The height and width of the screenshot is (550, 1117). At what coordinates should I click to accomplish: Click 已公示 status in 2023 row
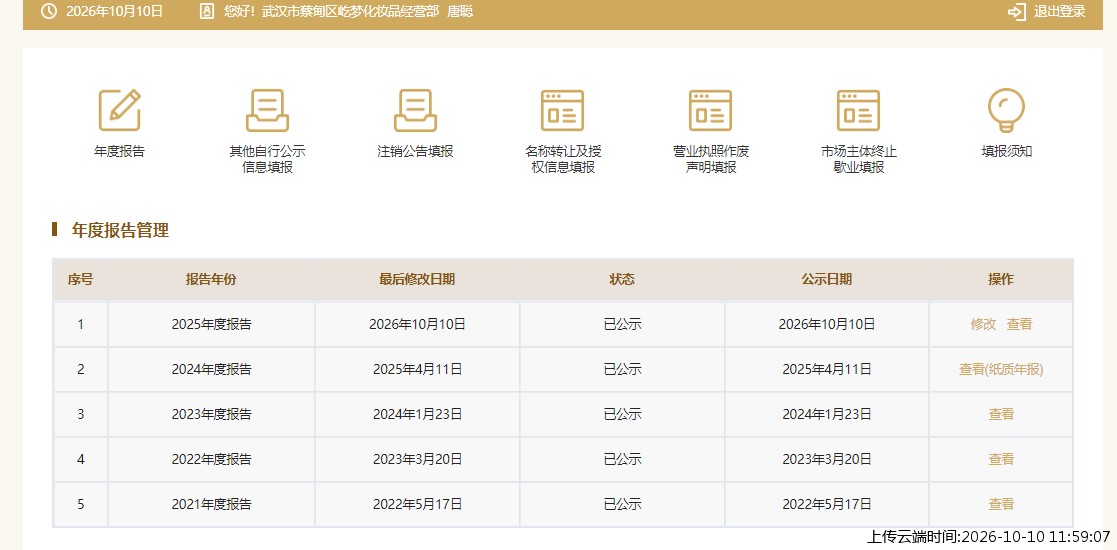tap(623, 414)
